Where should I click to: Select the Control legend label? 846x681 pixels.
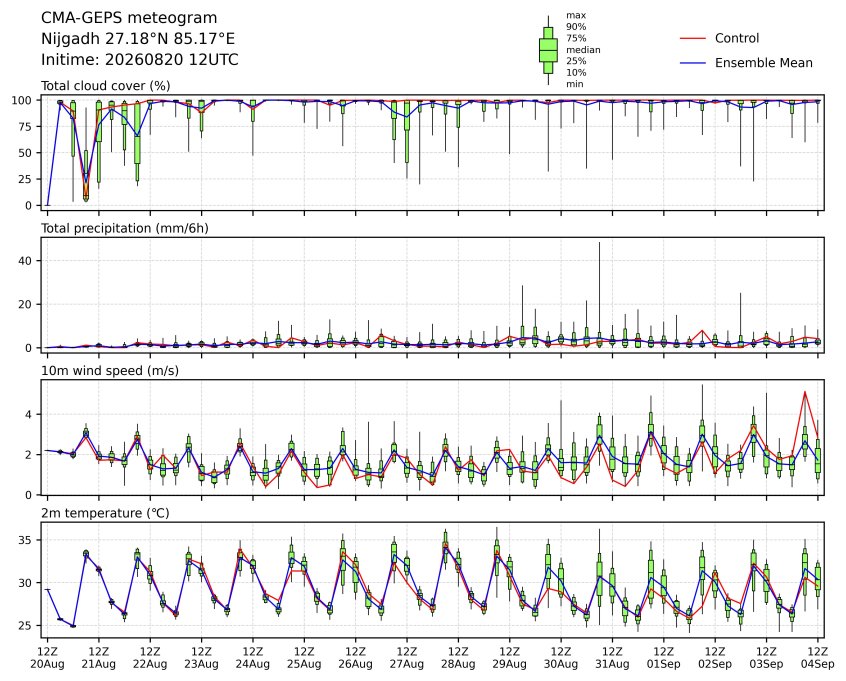tap(736, 38)
